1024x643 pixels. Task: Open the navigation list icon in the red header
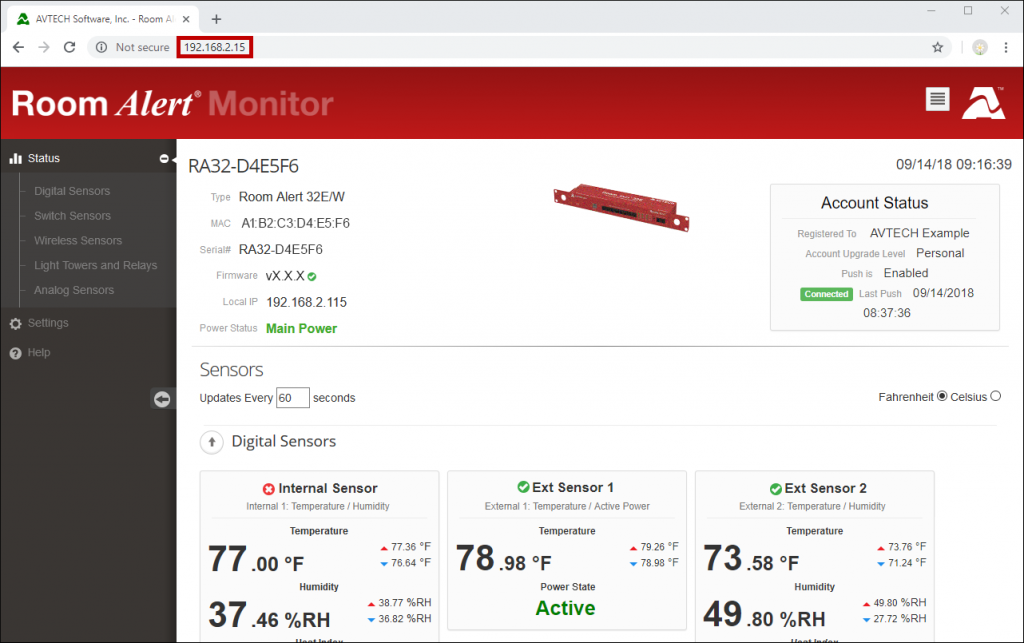[x=937, y=100]
